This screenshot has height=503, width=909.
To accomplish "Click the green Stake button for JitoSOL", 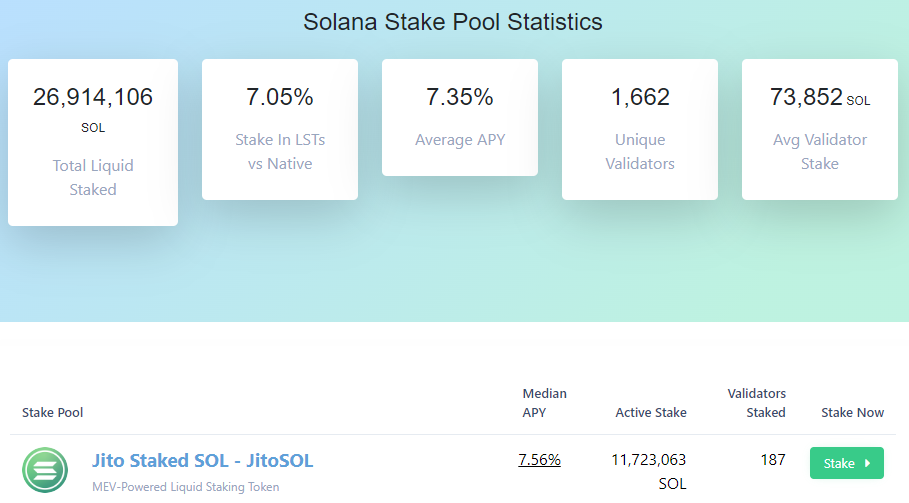I will [x=846, y=463].
